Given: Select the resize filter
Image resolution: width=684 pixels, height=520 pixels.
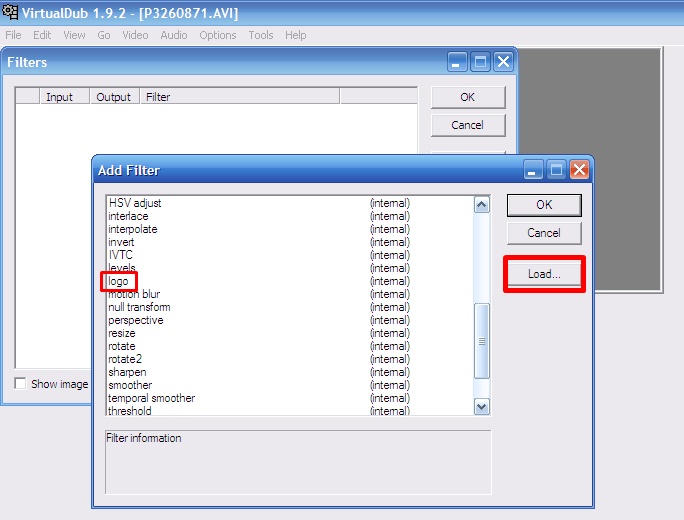Looking at the screenshot, I should [x=290, y=333].
